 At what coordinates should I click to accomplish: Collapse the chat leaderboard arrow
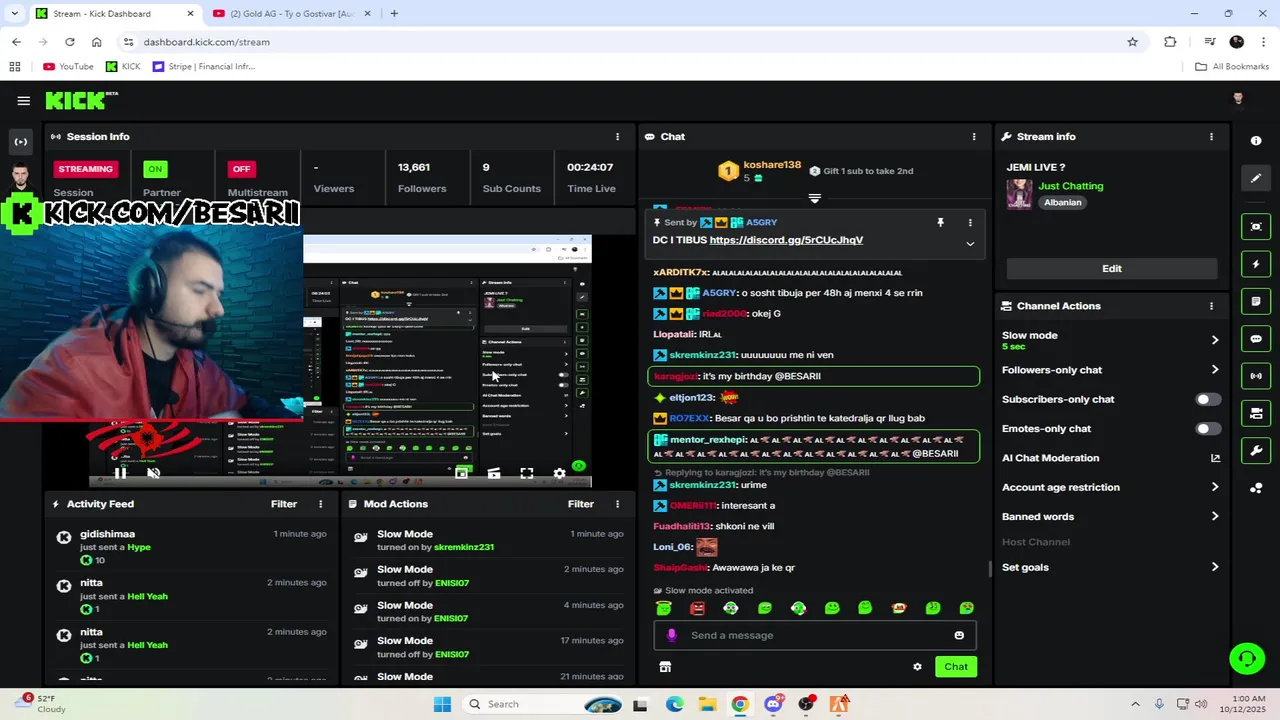814,199
